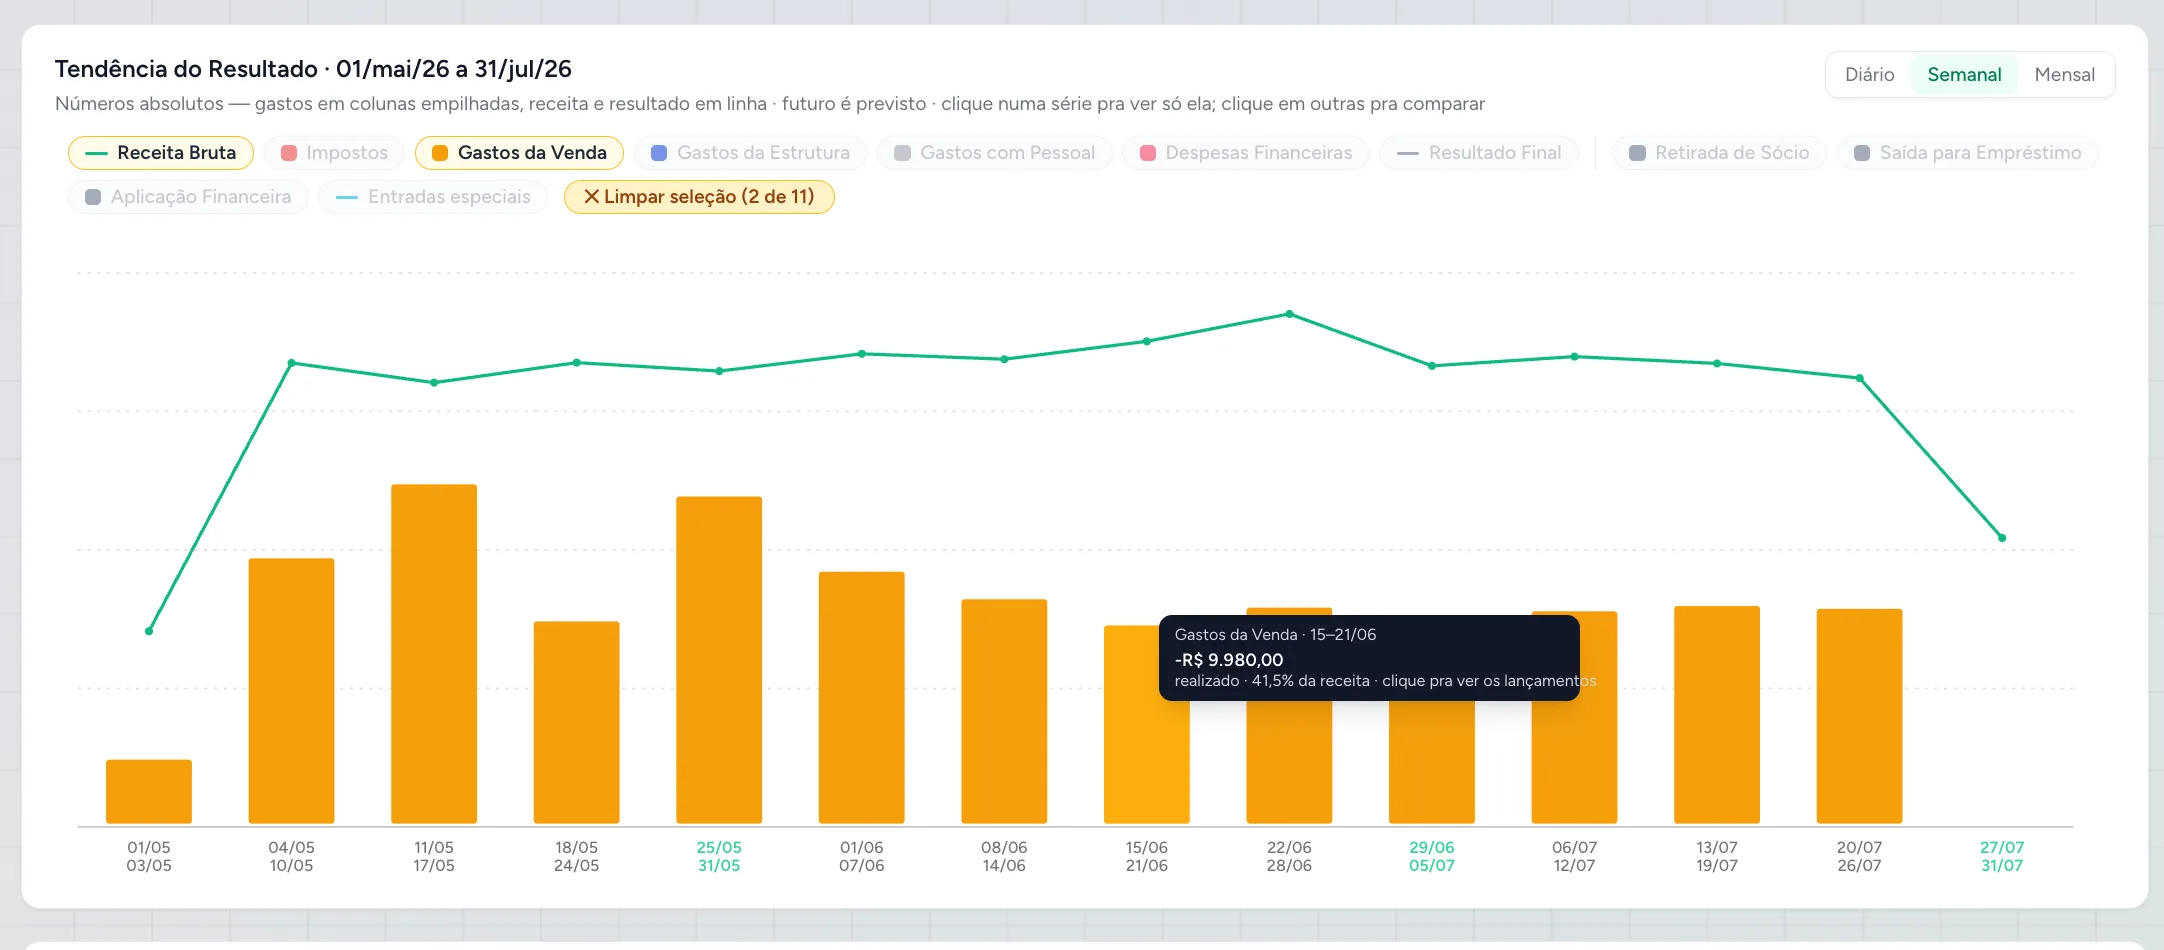Click the axis label 25/05 31/05
The height and width of the screenshot is (950, 2164).
coord(719,857)
